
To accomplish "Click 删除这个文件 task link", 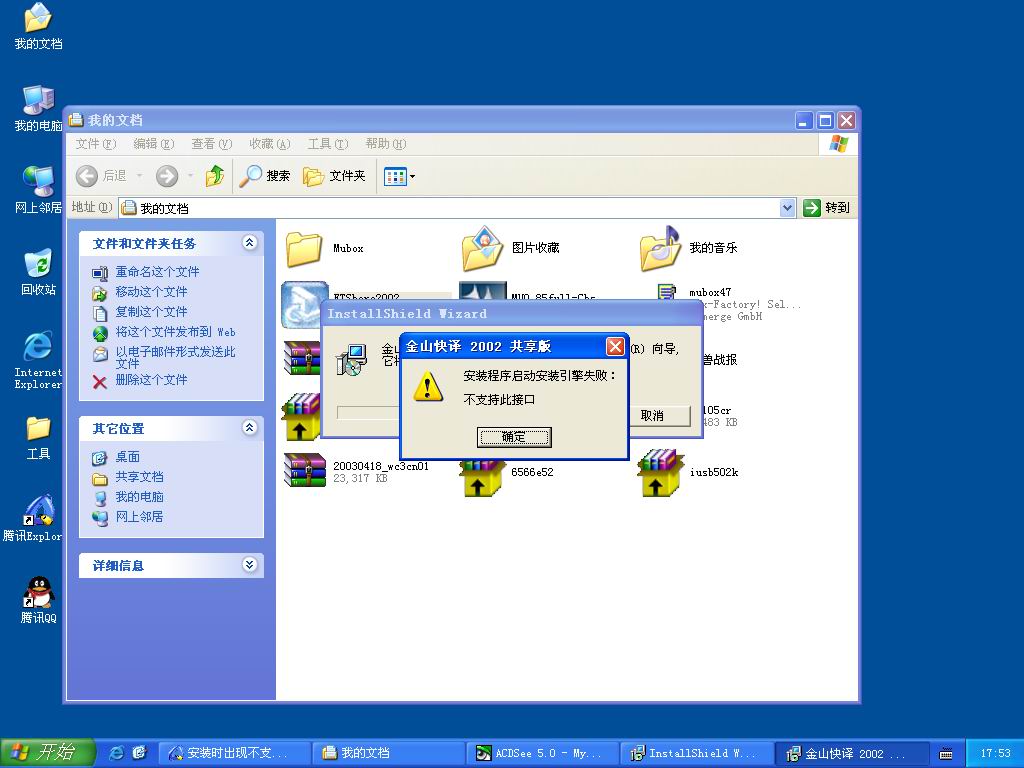I will 152,380.
